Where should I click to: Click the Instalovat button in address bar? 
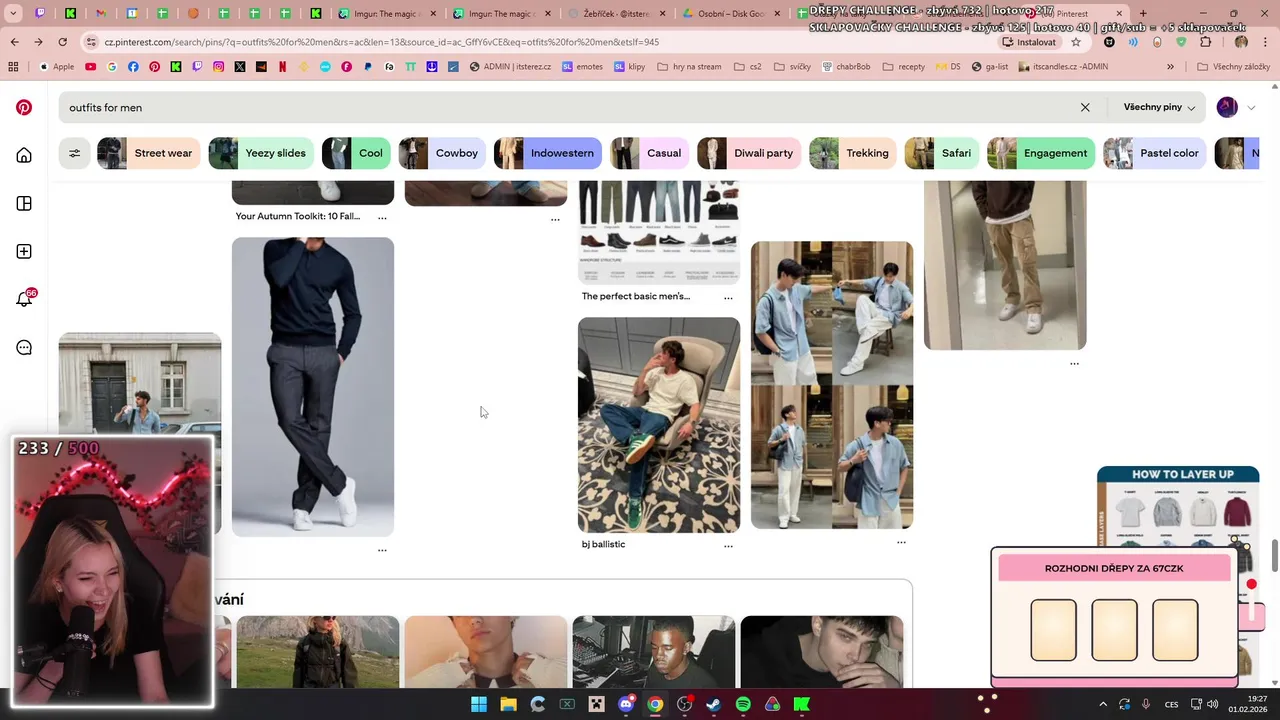coord(1030,42)
